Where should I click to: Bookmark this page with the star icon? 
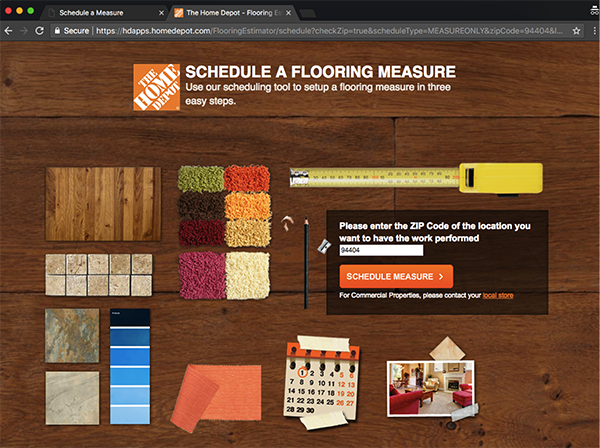tap(576, 31)
